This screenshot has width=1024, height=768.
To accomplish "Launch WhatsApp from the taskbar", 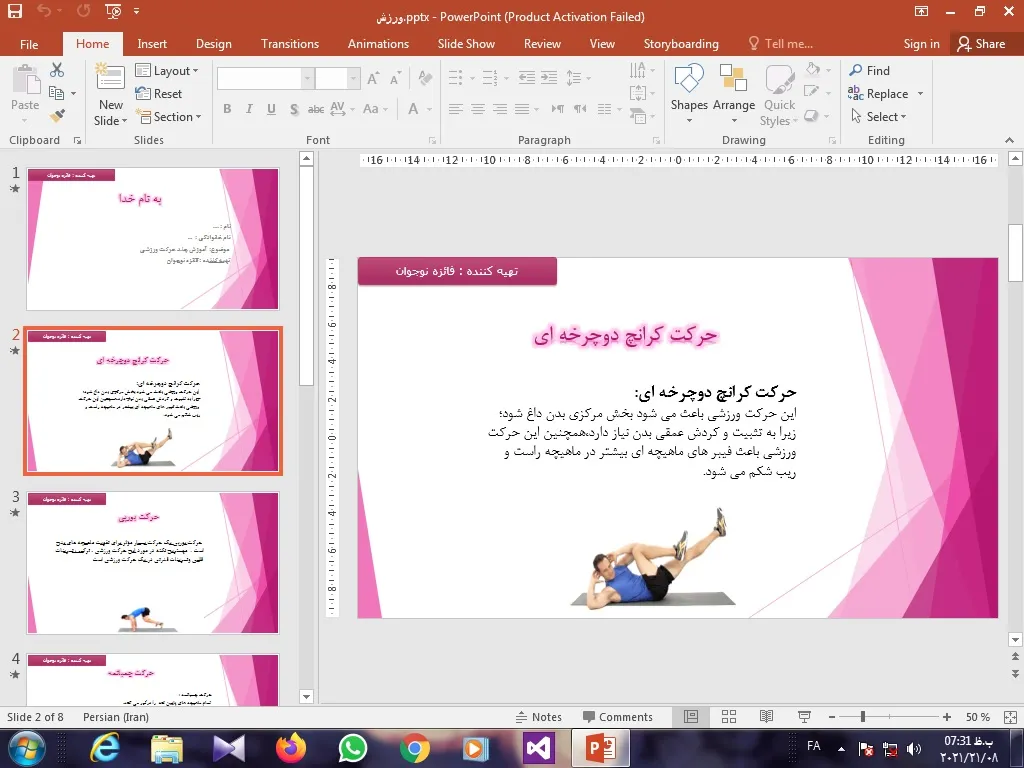I will click(x=352, y=747).
